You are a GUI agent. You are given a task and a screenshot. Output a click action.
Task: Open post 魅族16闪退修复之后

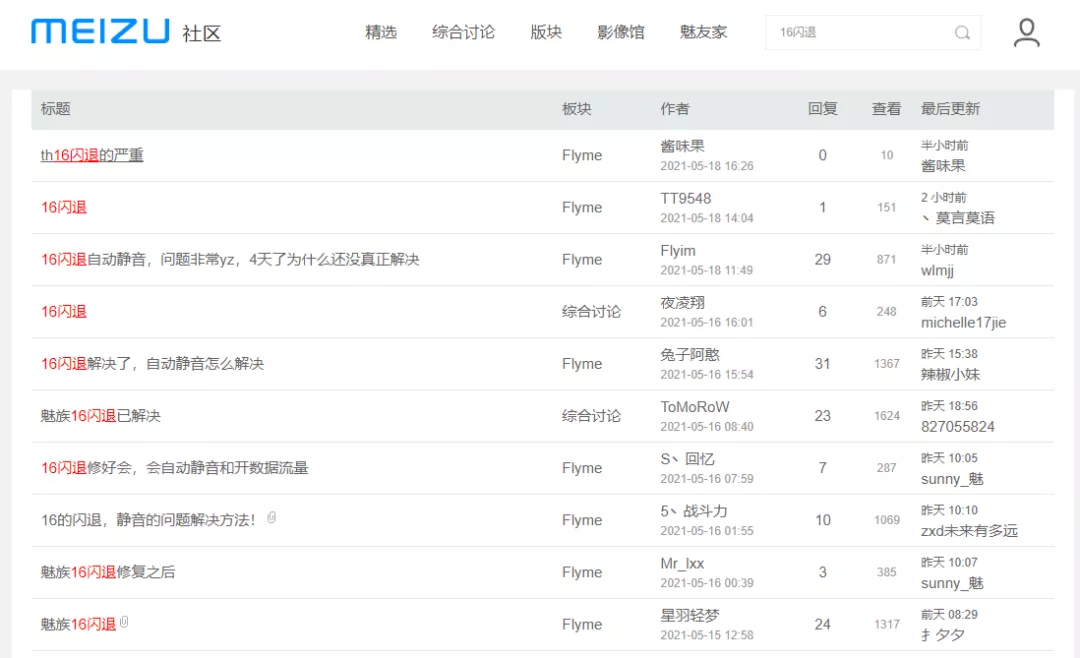[x=107, y=572]
